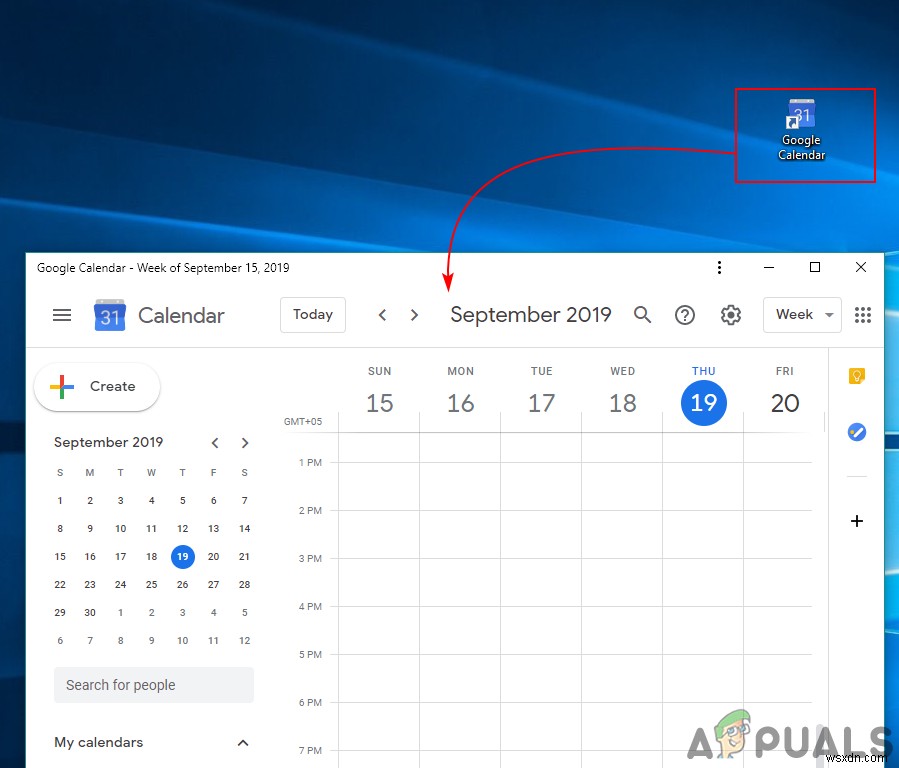Open the Google apps grid
Viewport: 899px width, 768px height.
[x=863, y=315]
